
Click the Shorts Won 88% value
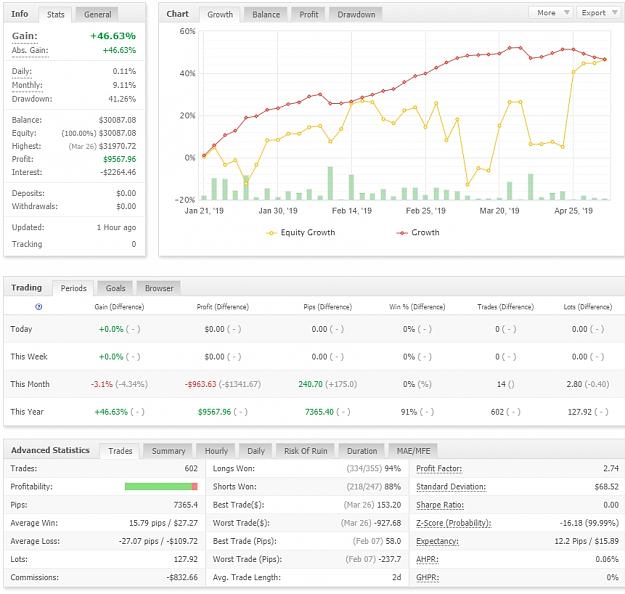click(x=393, y=487)
